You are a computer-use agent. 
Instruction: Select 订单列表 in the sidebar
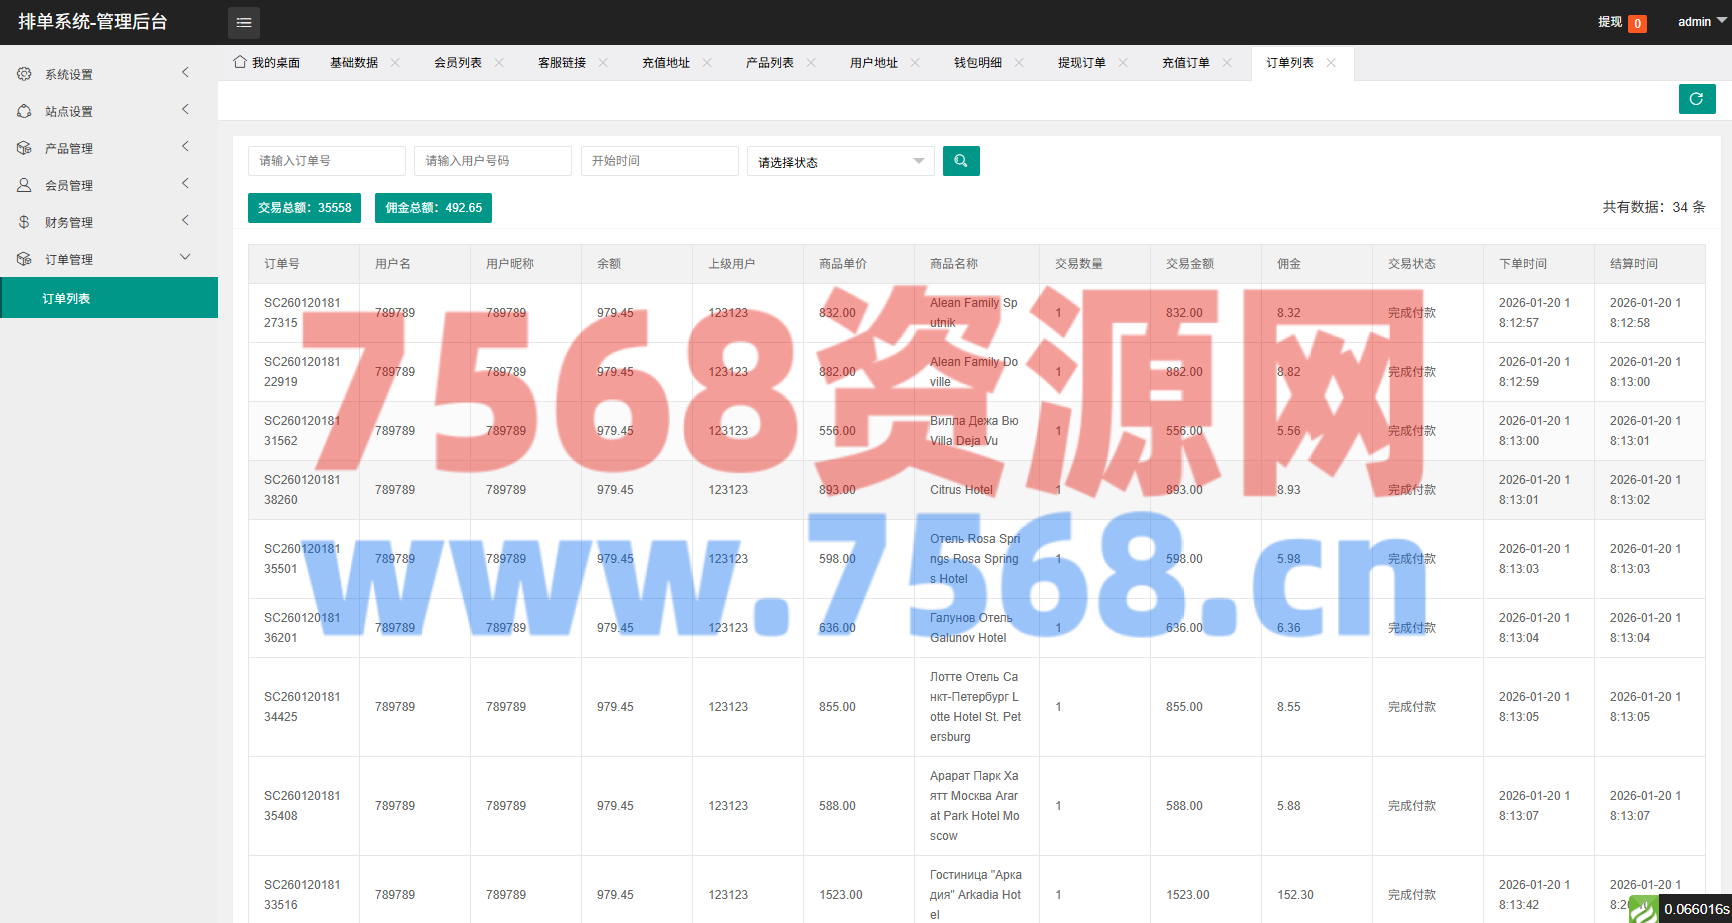click(66, 298)
